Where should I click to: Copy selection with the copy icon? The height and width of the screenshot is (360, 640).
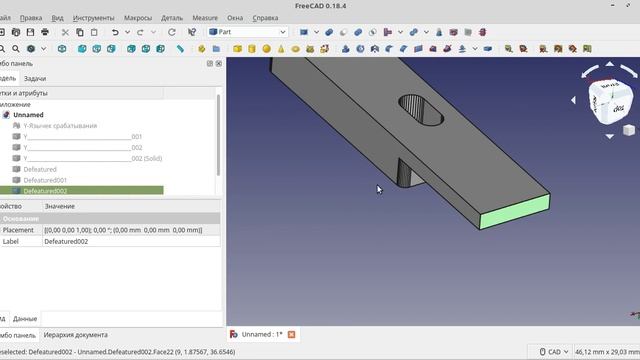tap(80, 32)
